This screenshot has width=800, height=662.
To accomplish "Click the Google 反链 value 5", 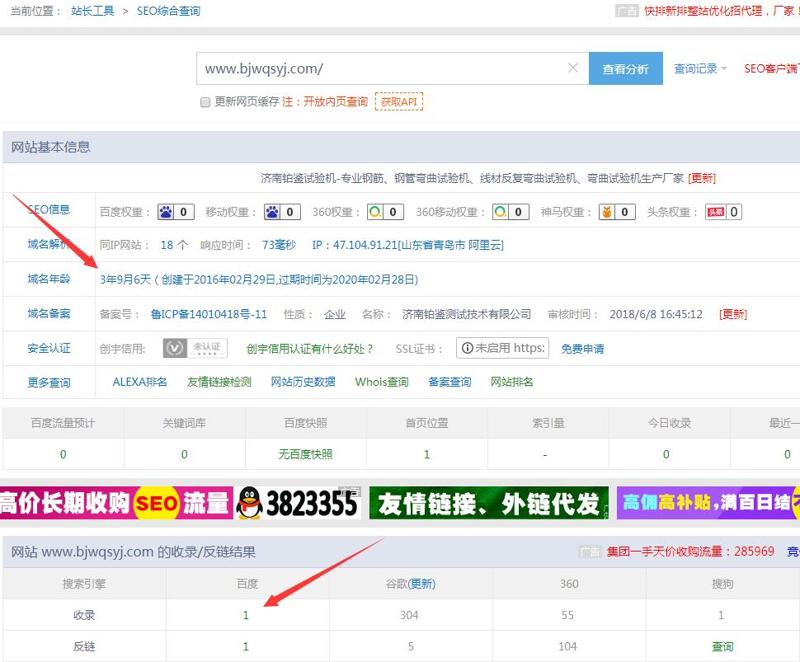I will pos(410,647).
